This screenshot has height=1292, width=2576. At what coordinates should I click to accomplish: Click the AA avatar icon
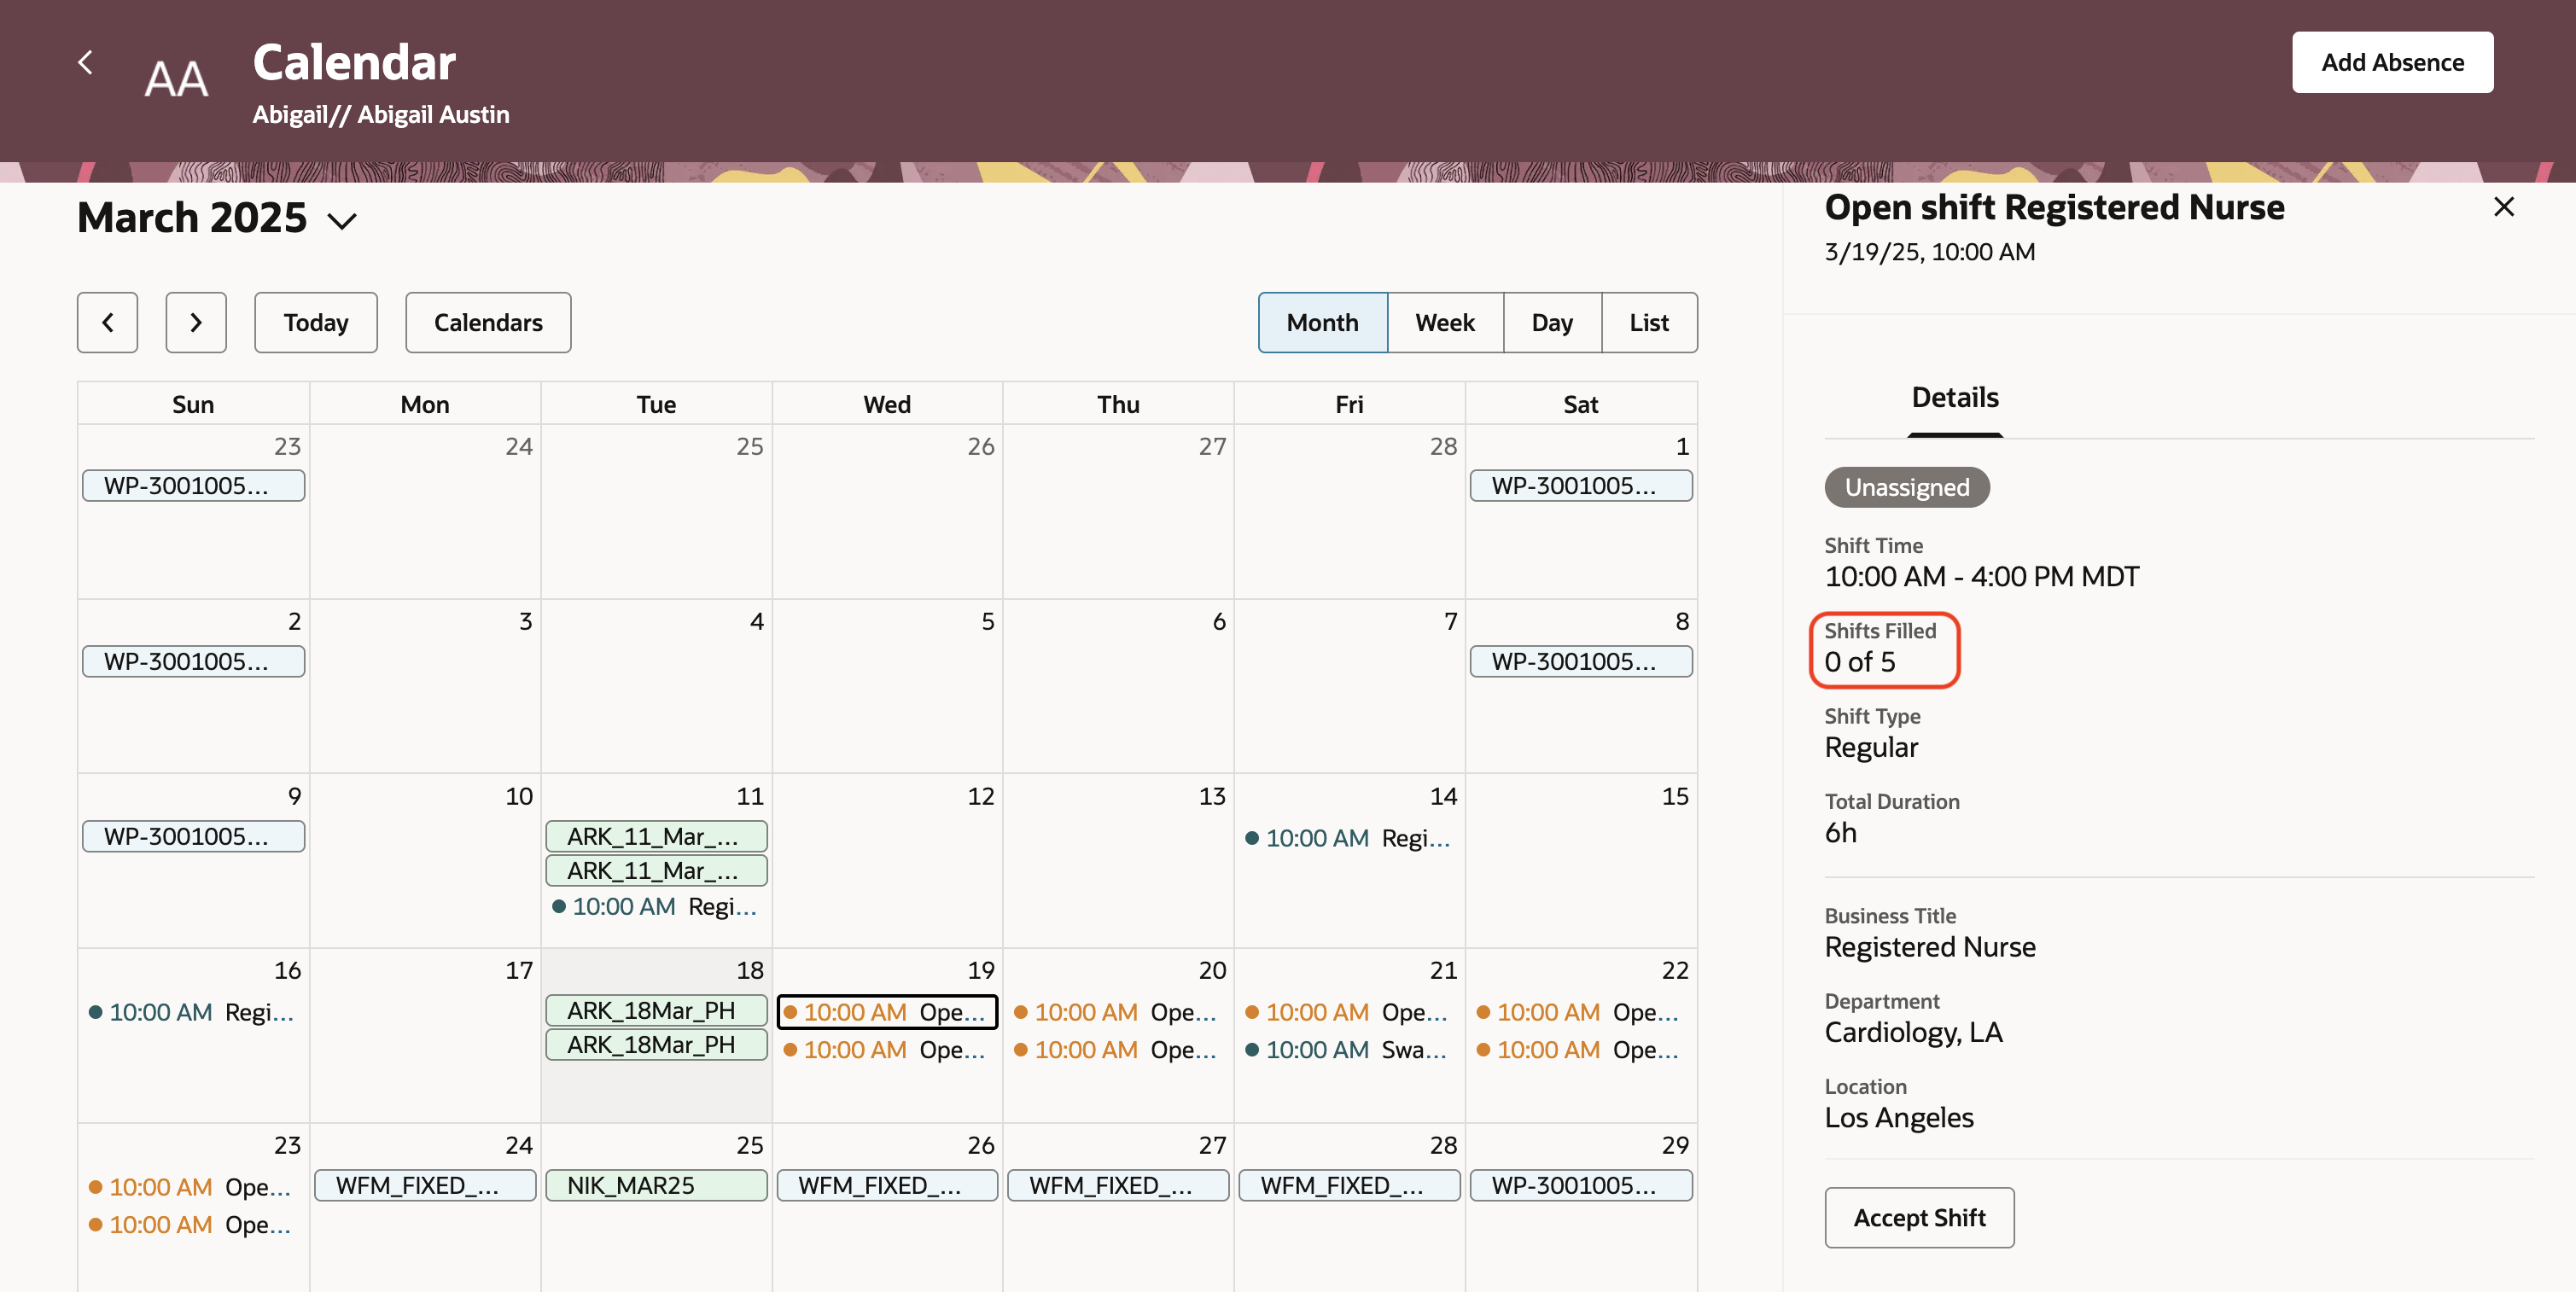click(x=176, y=79)
